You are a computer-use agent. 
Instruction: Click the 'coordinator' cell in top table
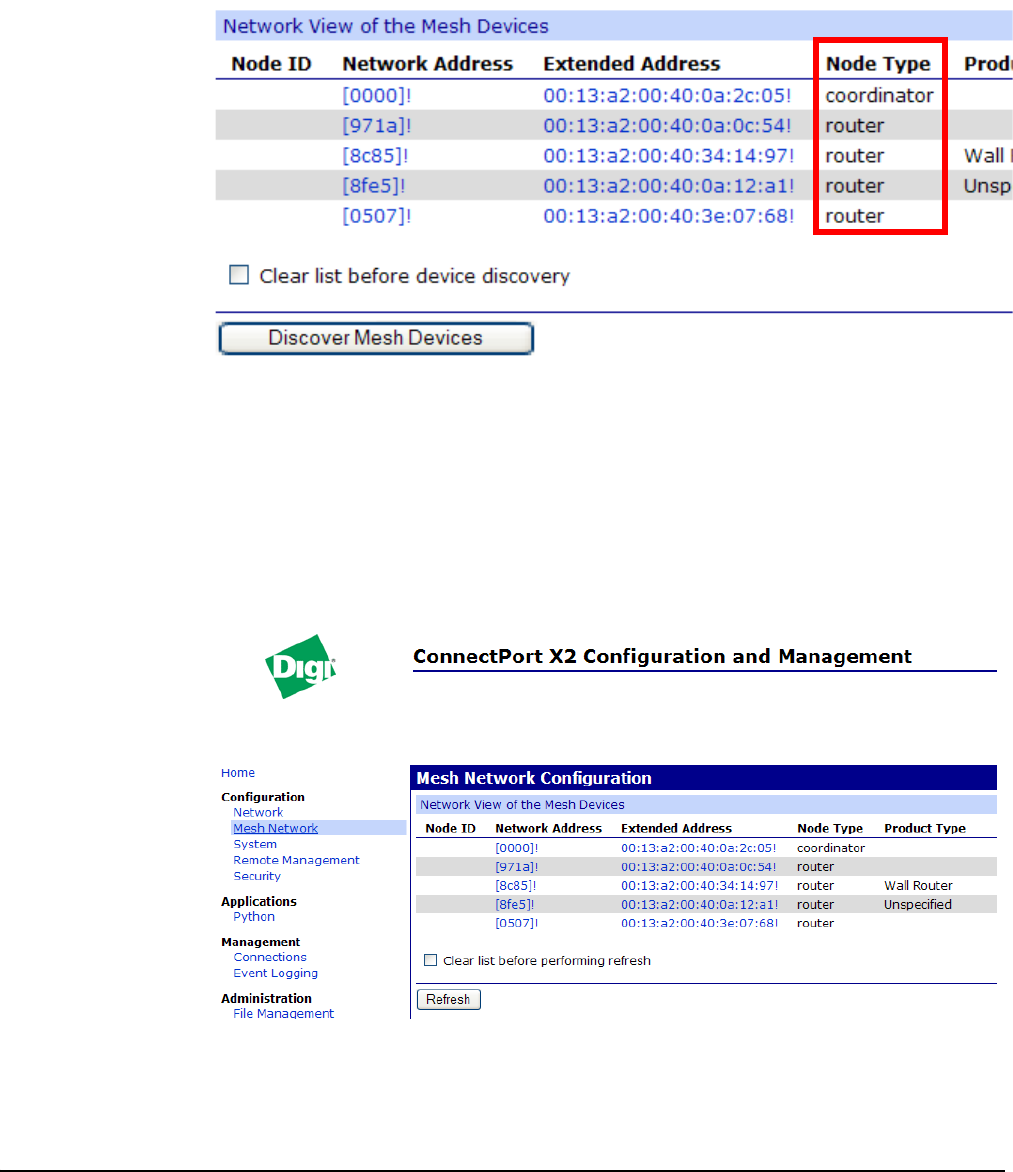pyautogui.click(x=879, y=96)
